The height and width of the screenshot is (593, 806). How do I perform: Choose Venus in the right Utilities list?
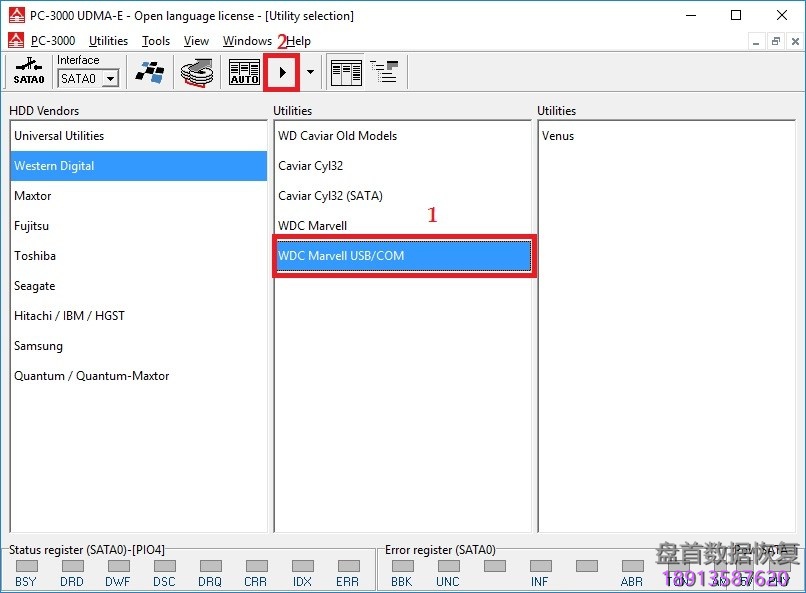click(x=558, y=136)
